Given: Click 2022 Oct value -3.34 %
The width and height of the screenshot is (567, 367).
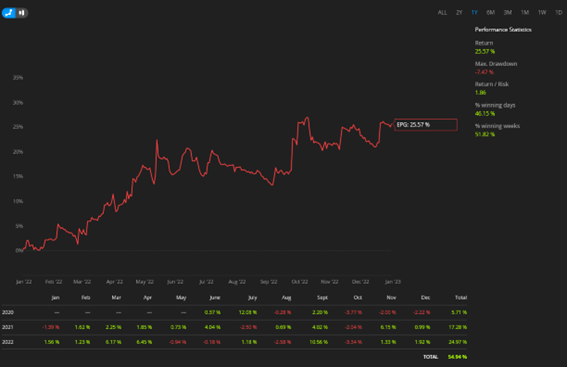Looking at the screenshot, I should pyautogui.click(x=353, y=342).
